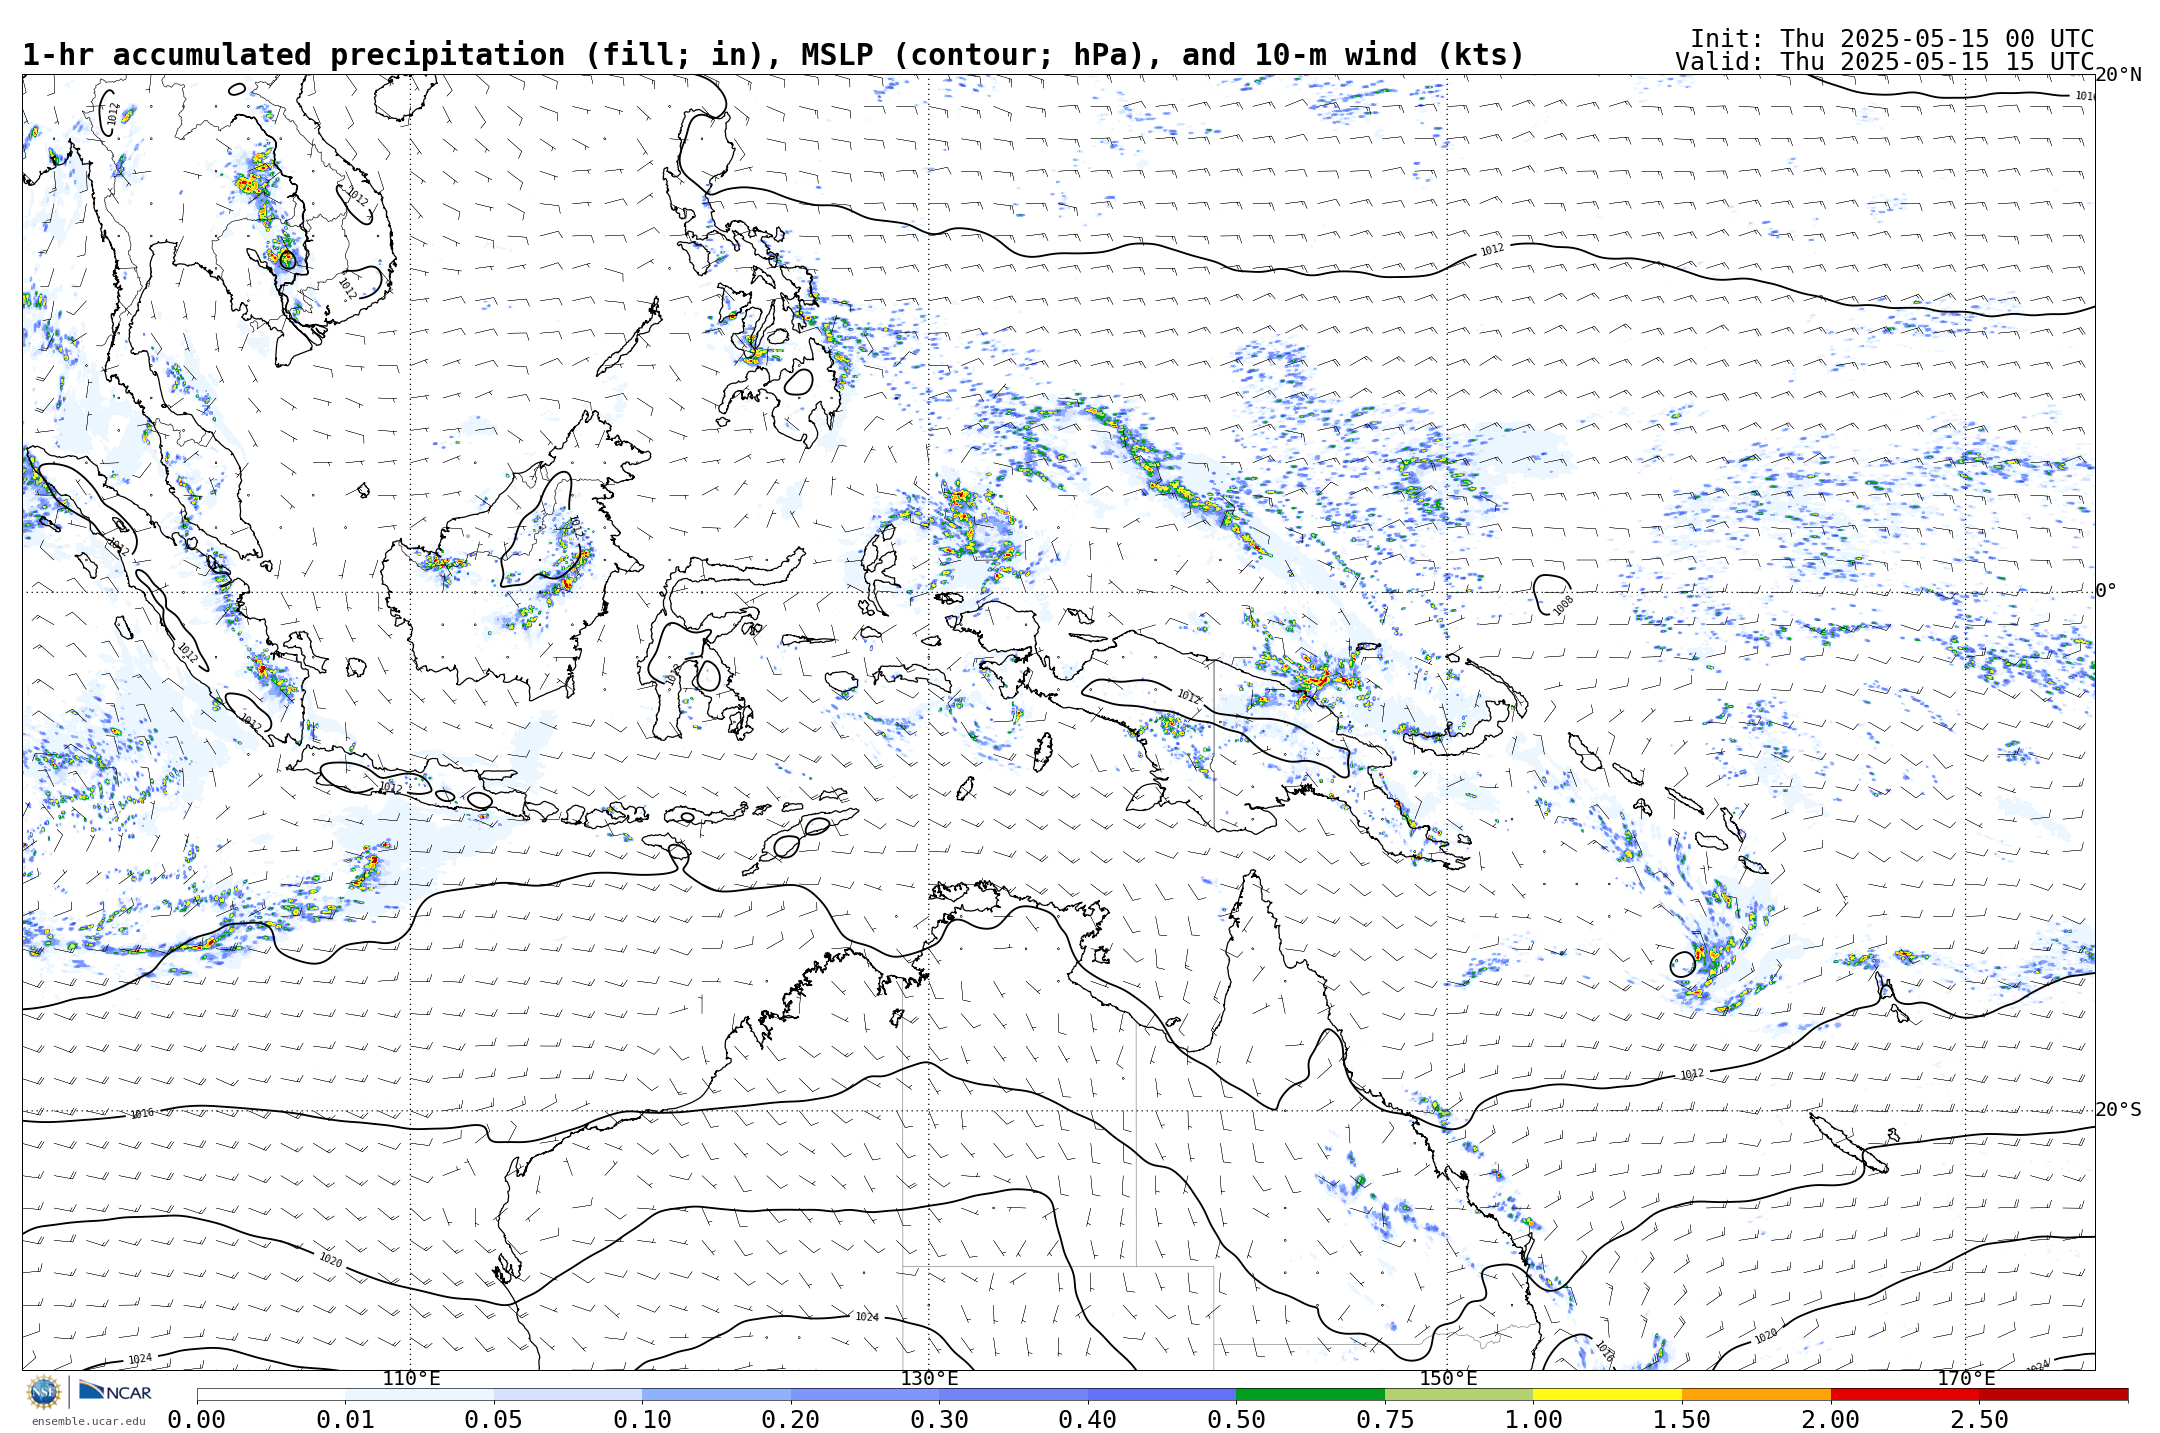This screenshot has width=2160, height=1433.
Task: Click the 0.30 colorbar label
Action: pyautogui.click(x=939, y=1420)
